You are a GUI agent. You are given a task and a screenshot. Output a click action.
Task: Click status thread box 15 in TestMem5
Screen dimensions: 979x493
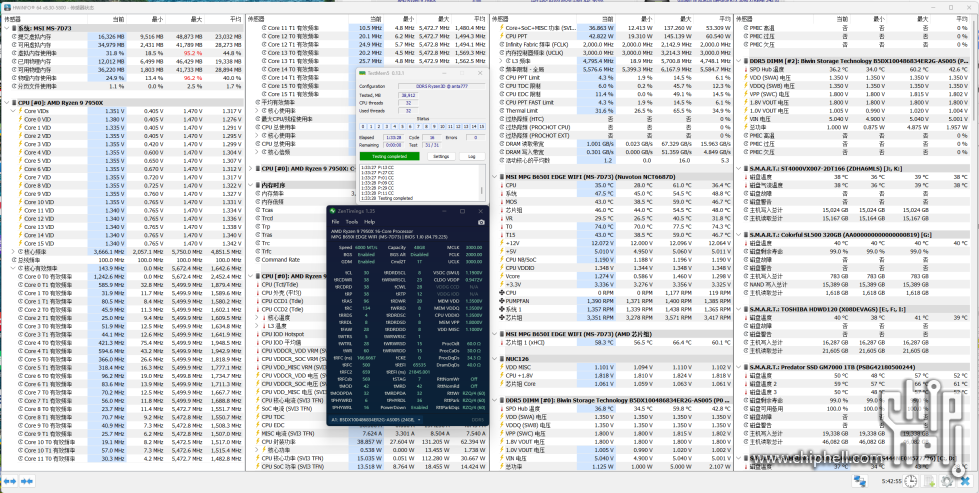(481, 127)
